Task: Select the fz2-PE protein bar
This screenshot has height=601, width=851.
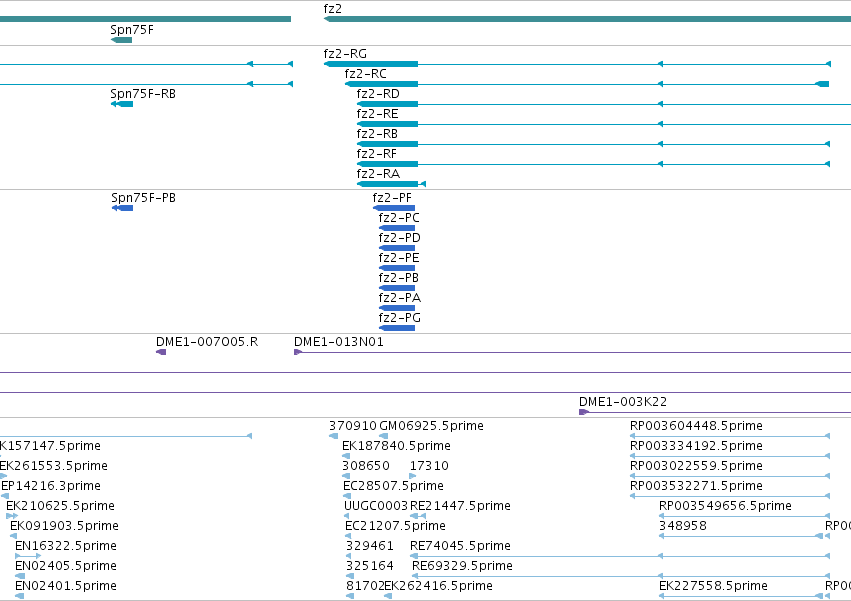Action: pos(397,268)
